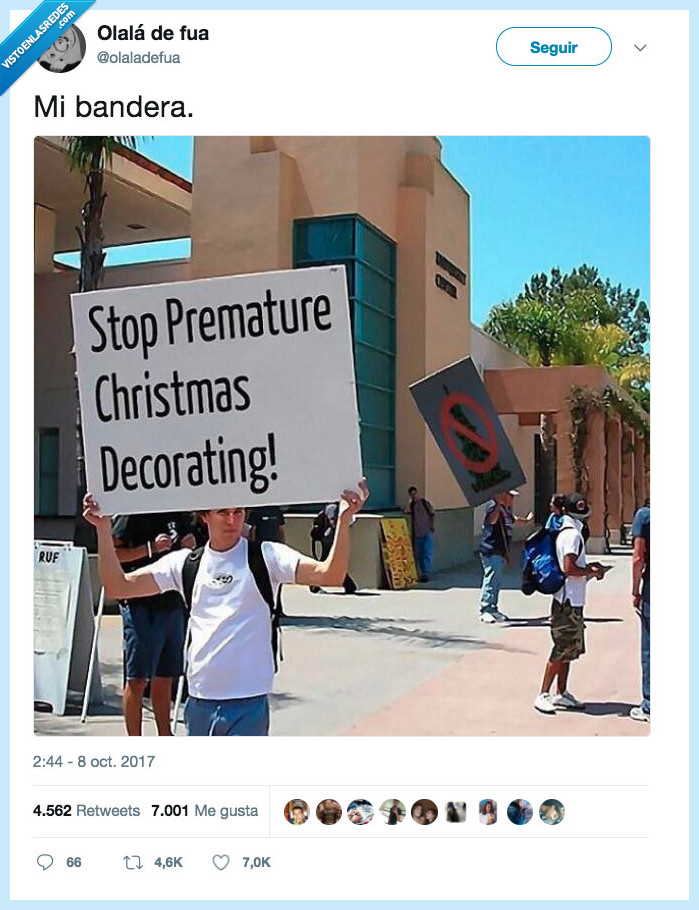
Task: Open the protest sign photo
Action: (x=342, y=436)
